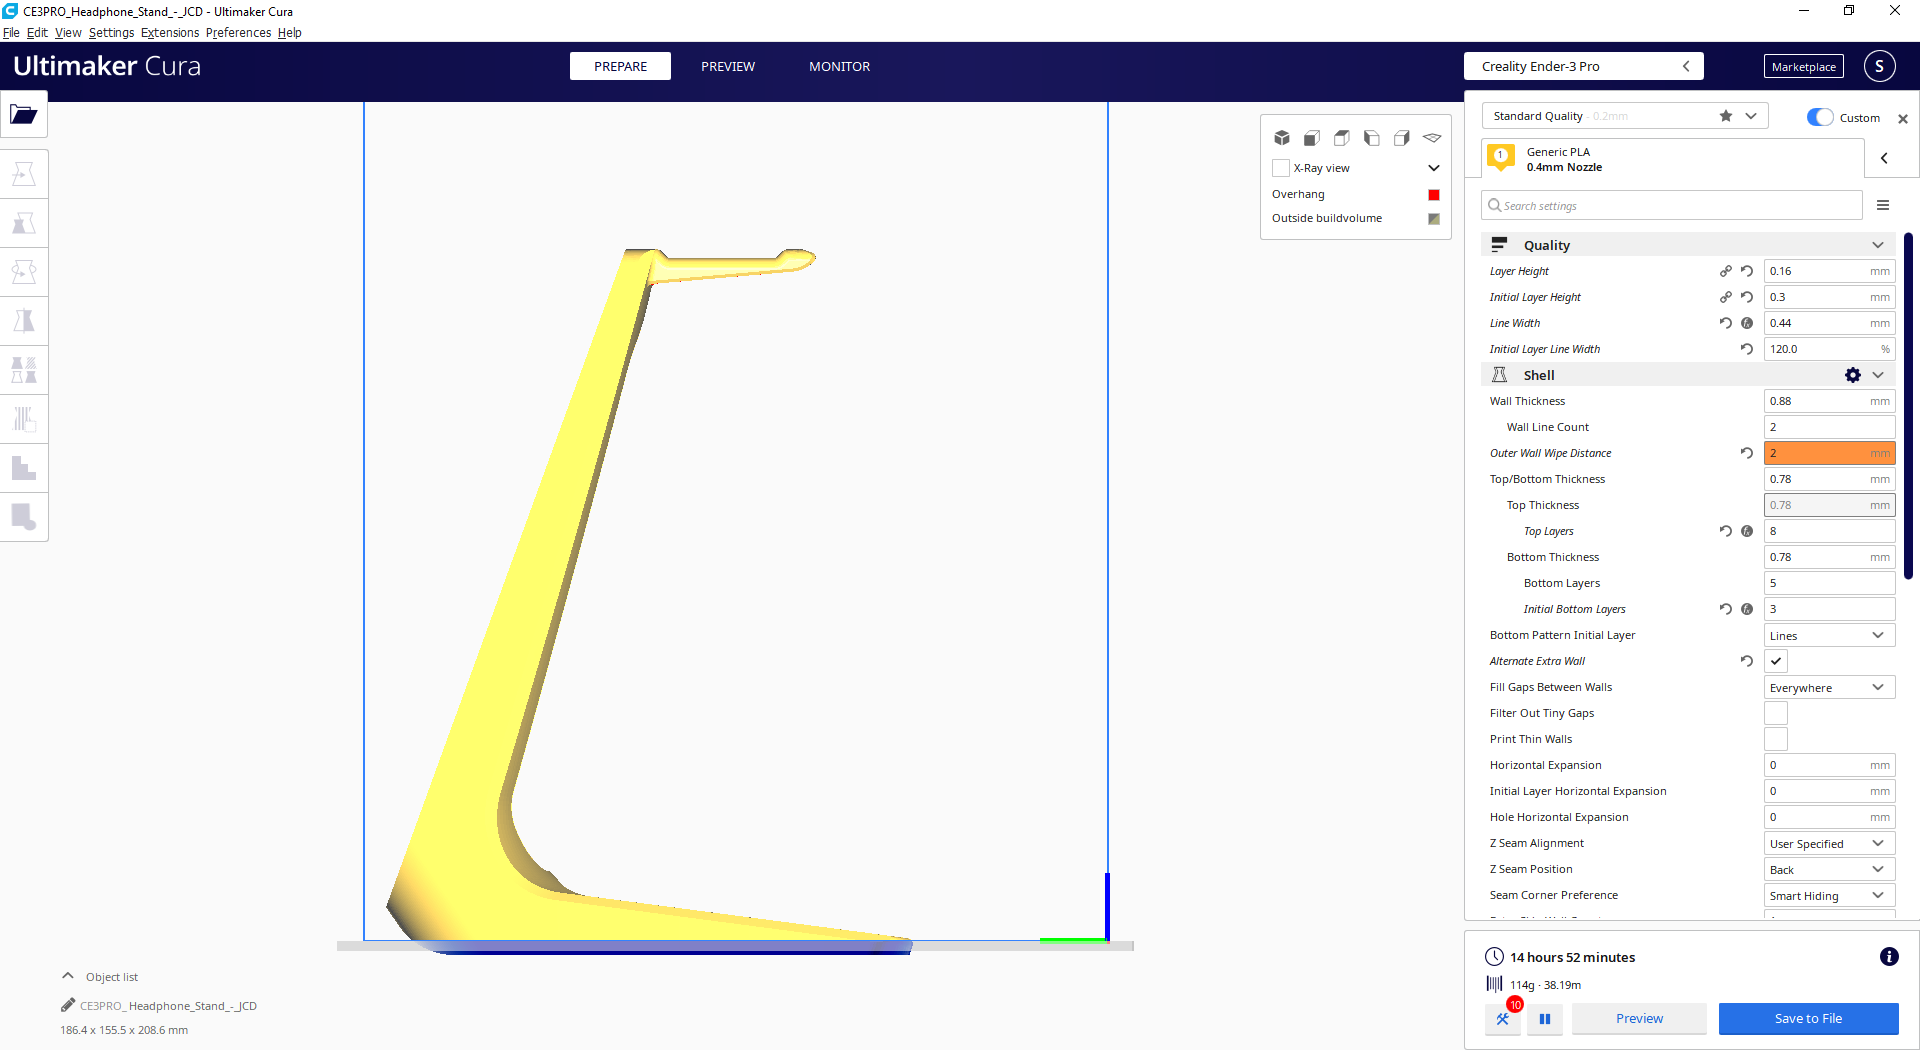Click the pause slicing button

[1545, 1019]
